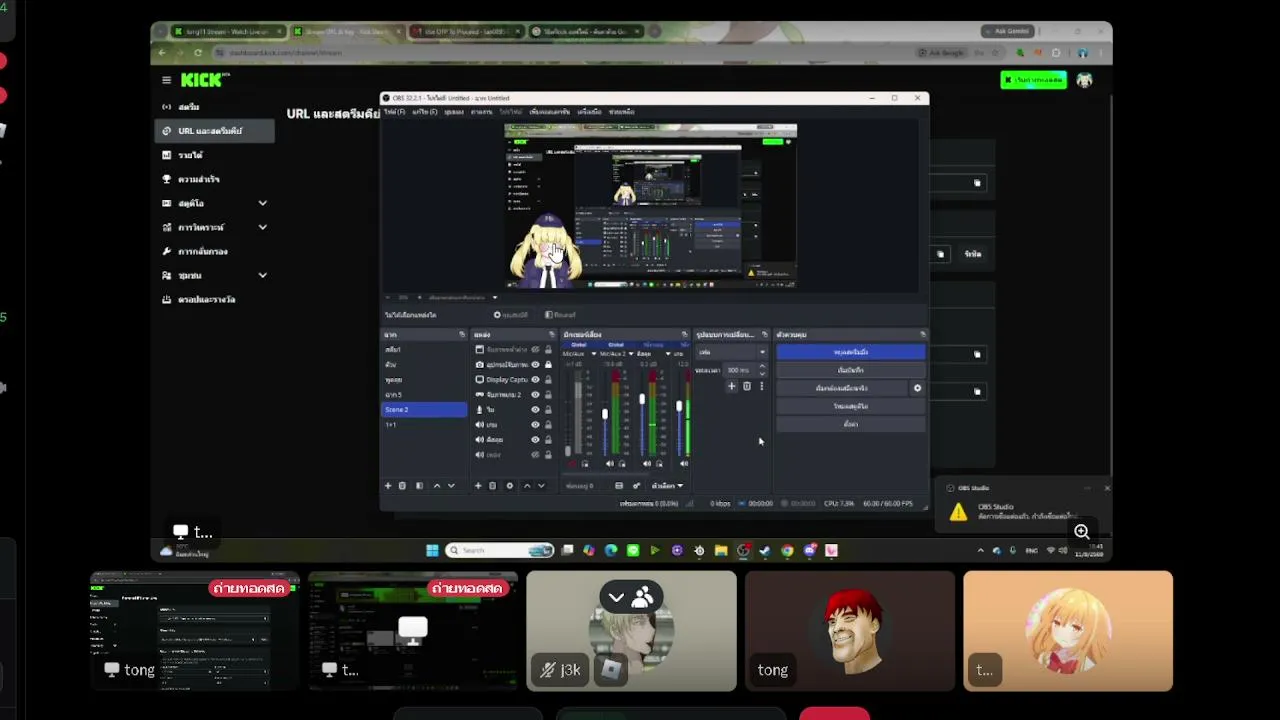Toggle visibility of the camera-icon source
The image size is (1280, 720).
(x=535, y=365)
